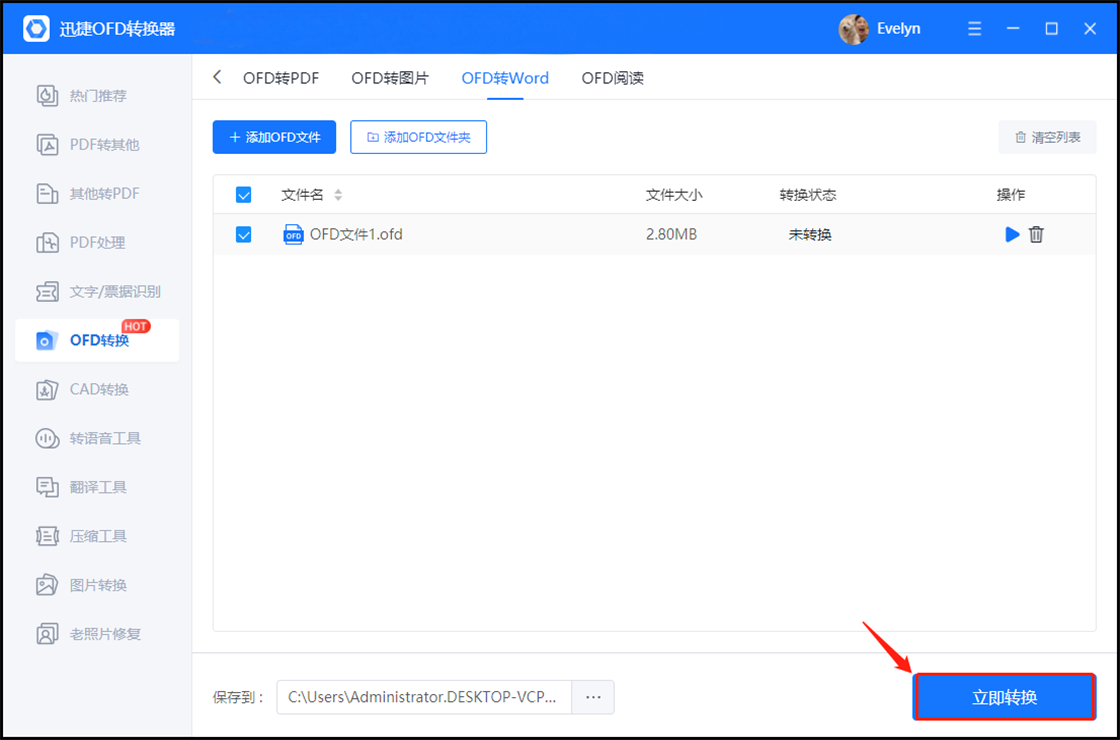
Task: Click the 迅捷OFD转换器 app logo
Action: 36,29
